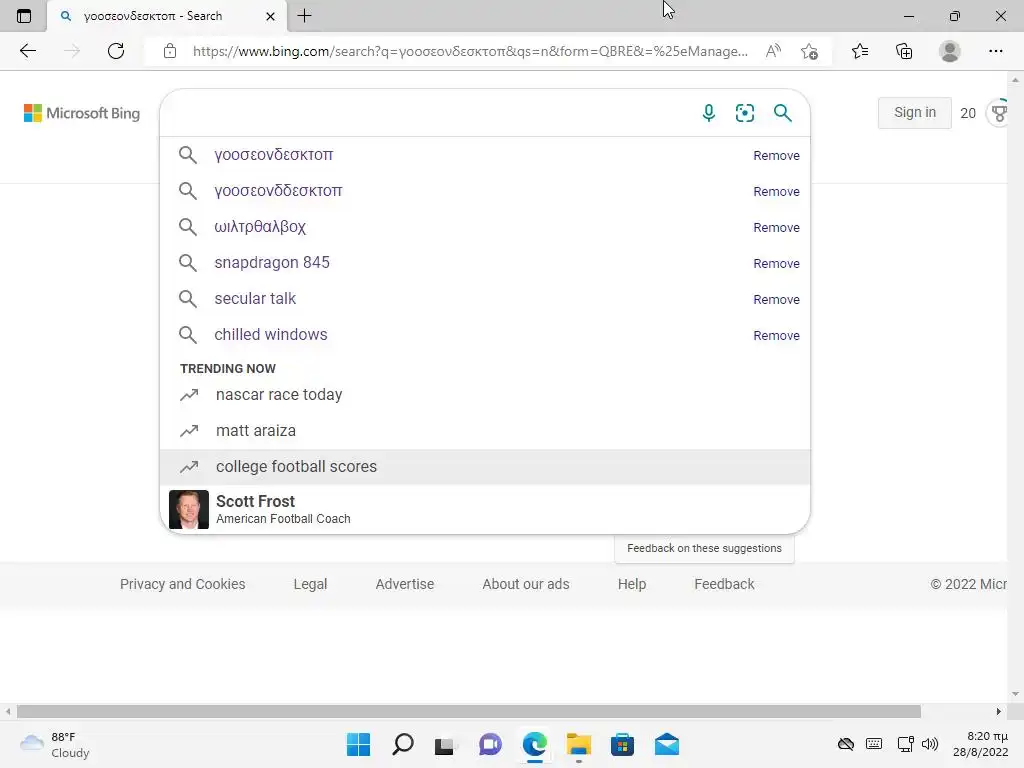
Task: Click vertical scrollbar down arrow
Action: (x=1015, y=694)
